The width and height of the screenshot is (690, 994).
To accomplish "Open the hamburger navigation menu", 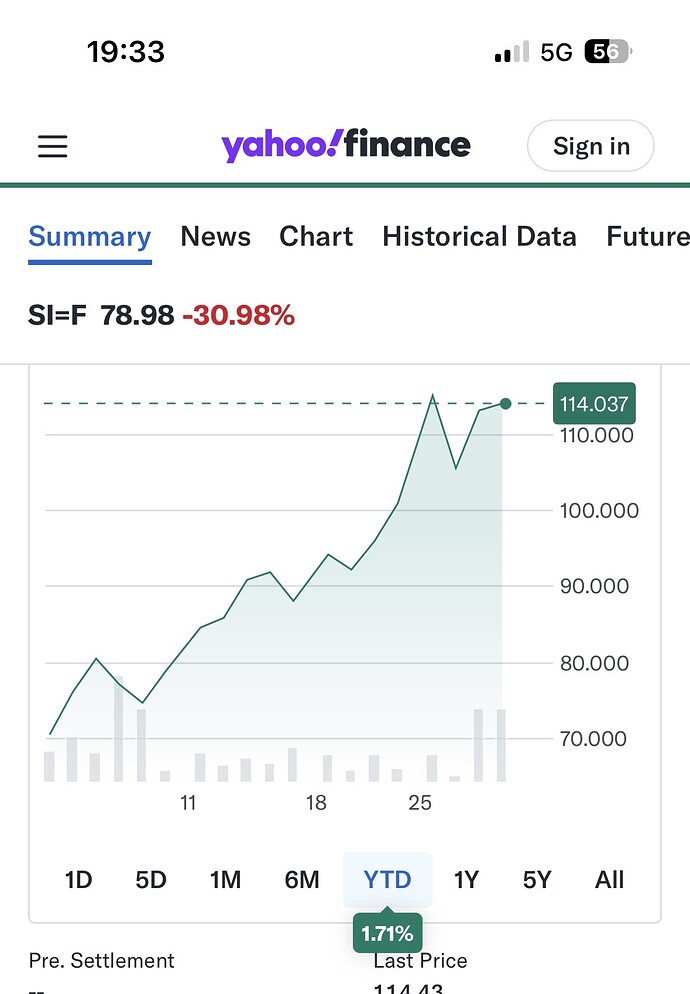I will click(53, 147).
